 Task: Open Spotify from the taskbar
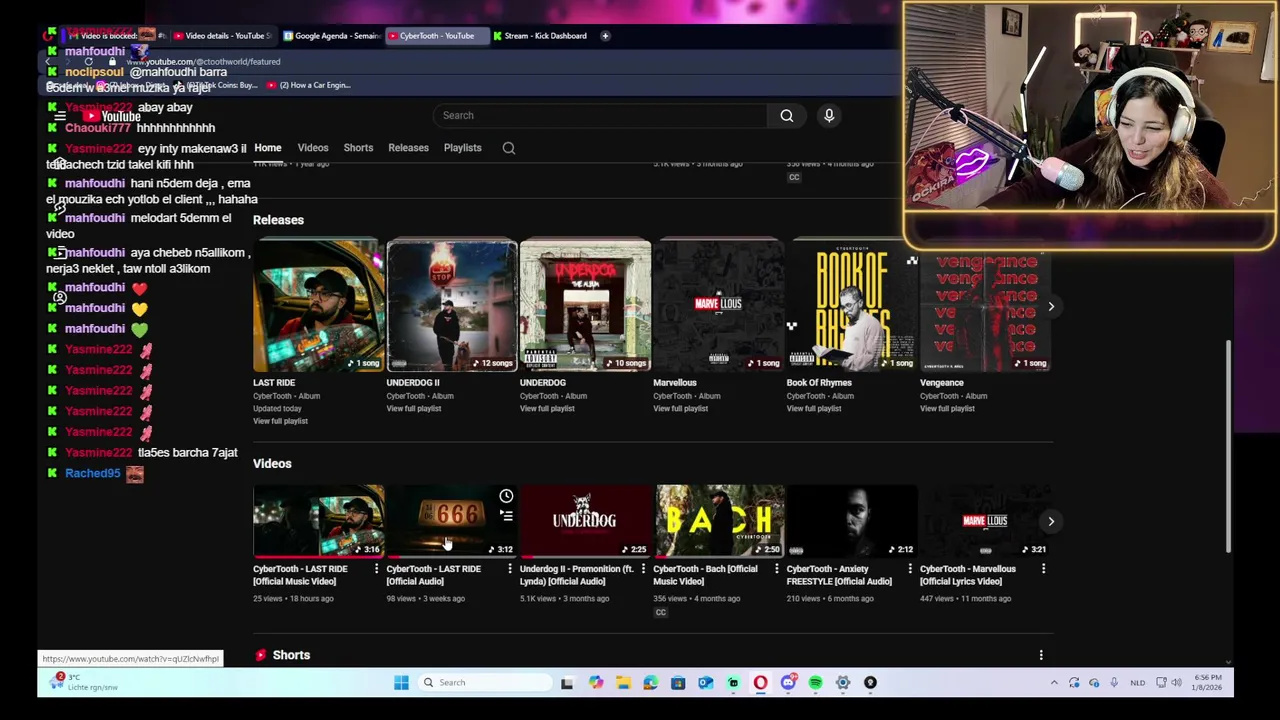(x=816, y=683)
